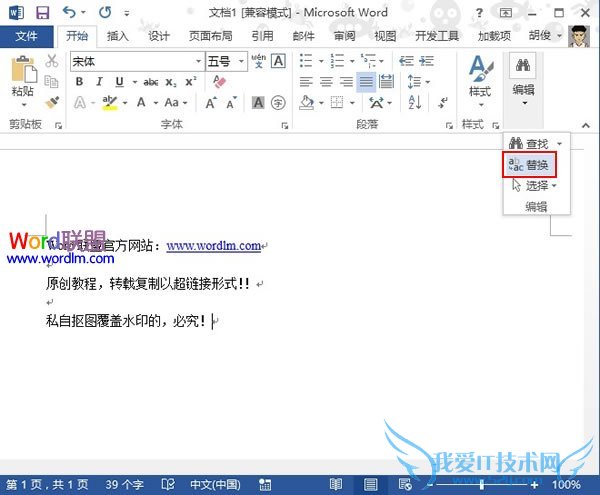Open the font name dropdown
The height and width of the screenshot is (495, 600).
point(198,61)
